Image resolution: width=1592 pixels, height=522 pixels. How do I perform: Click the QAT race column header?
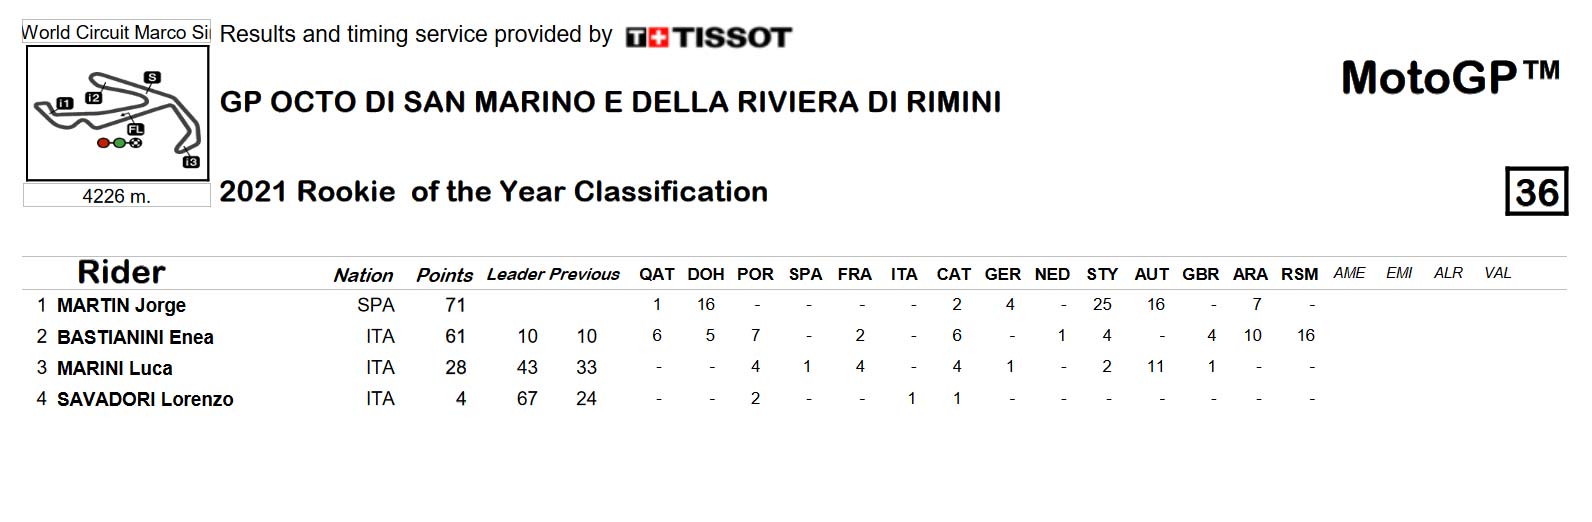(x=657, y=274)
